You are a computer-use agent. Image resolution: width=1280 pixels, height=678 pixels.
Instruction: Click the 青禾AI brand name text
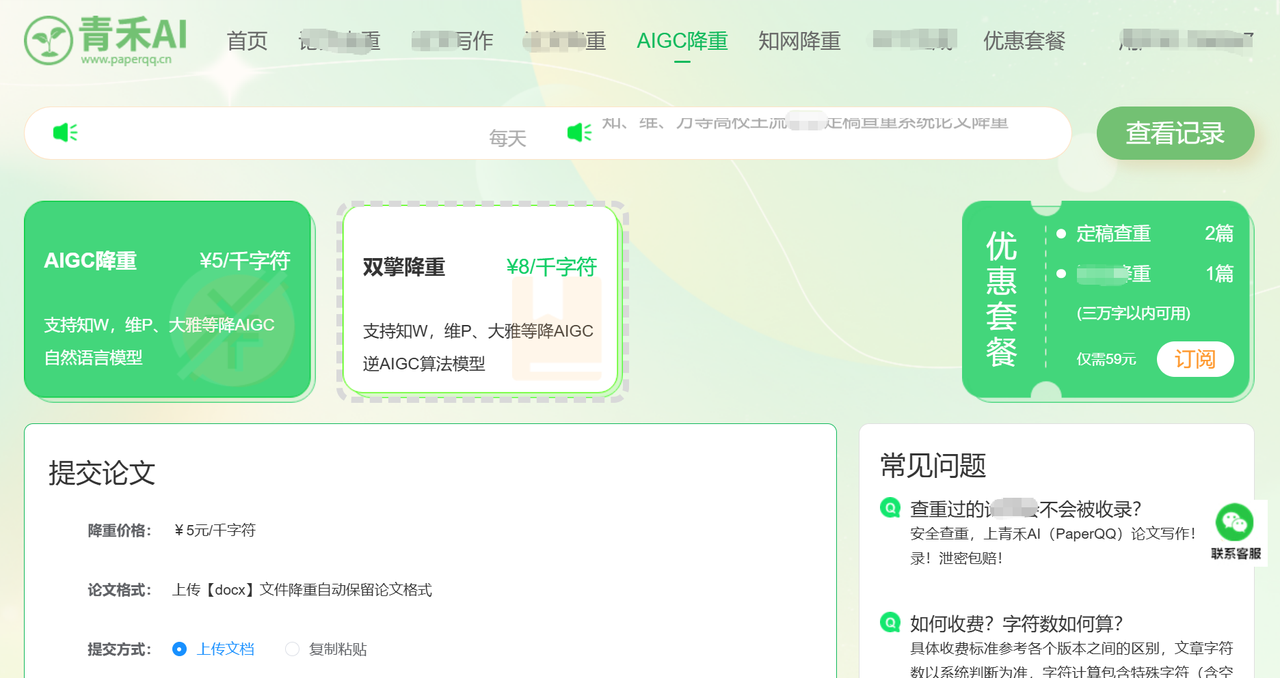pyautogui.click(x=135, y=34)
